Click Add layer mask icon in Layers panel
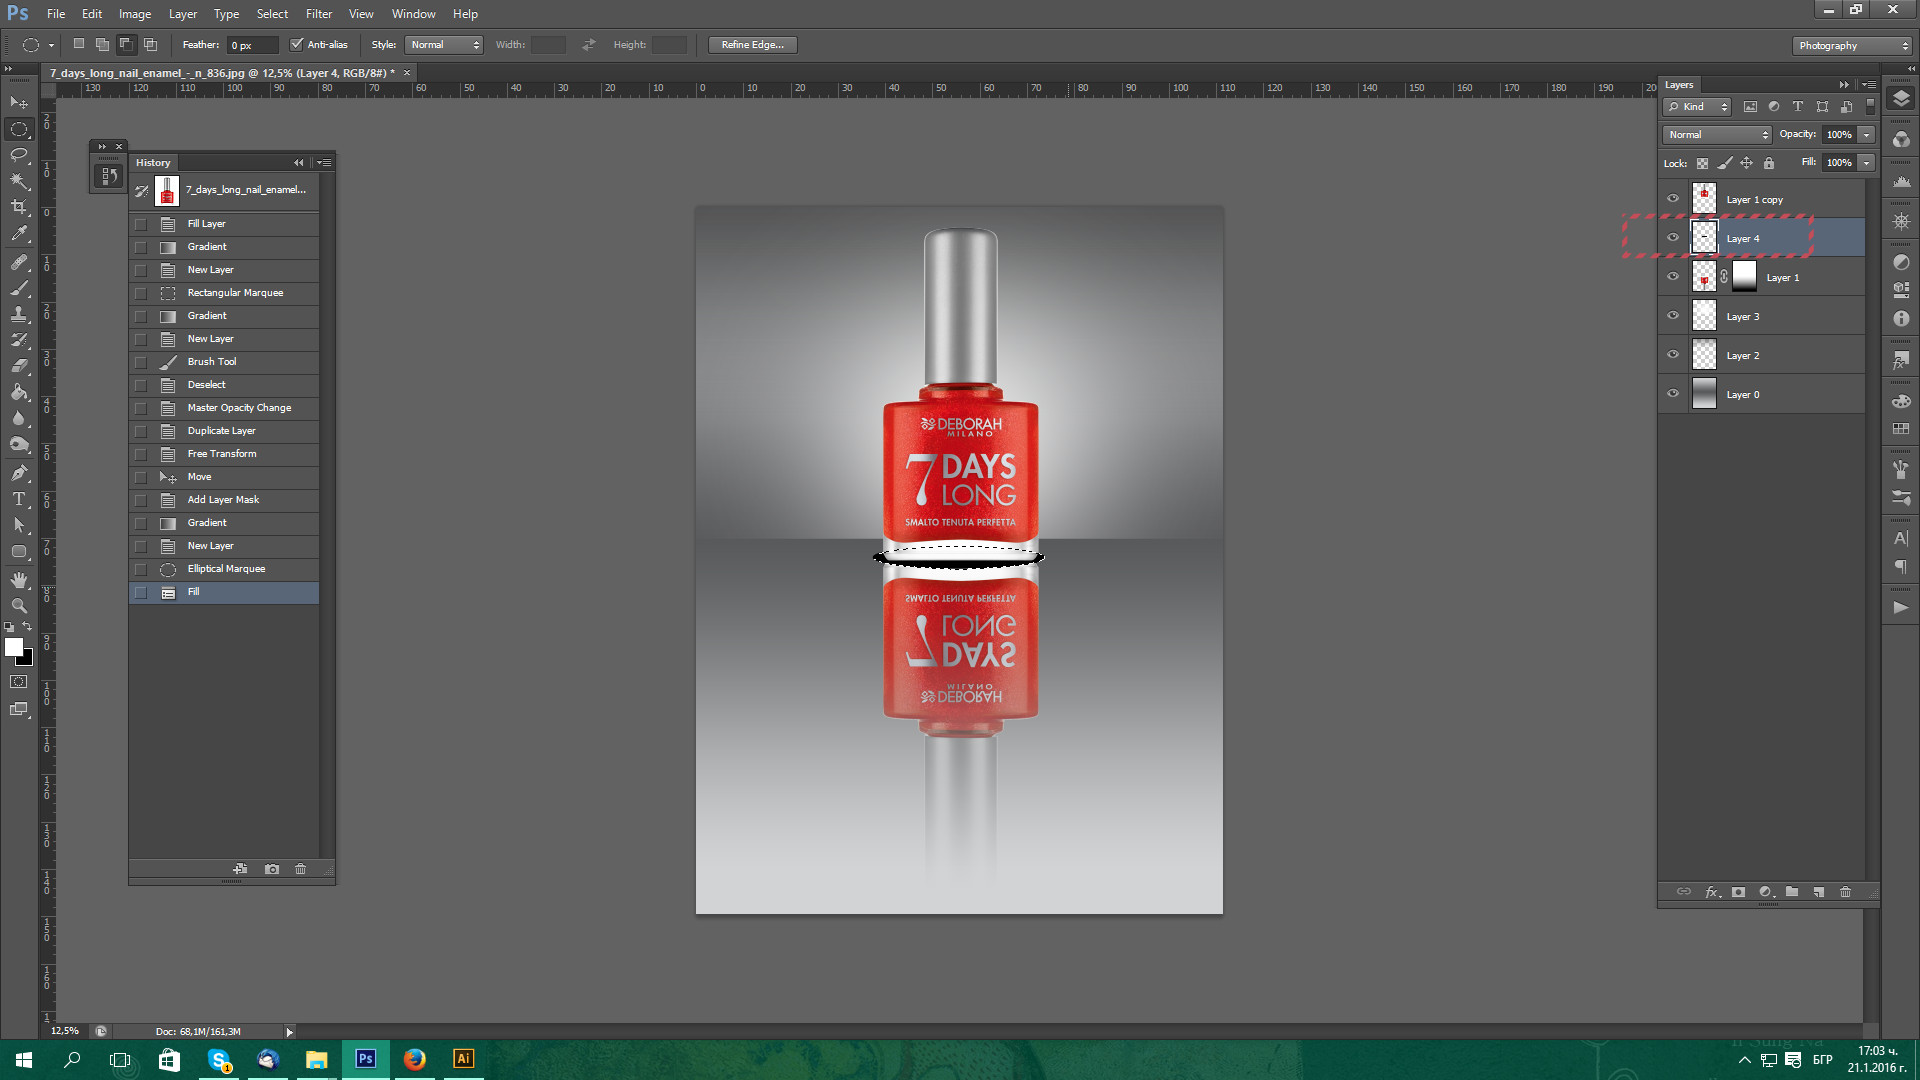The height and width of the screenshot is (1080, 1920). (1738, 892)
